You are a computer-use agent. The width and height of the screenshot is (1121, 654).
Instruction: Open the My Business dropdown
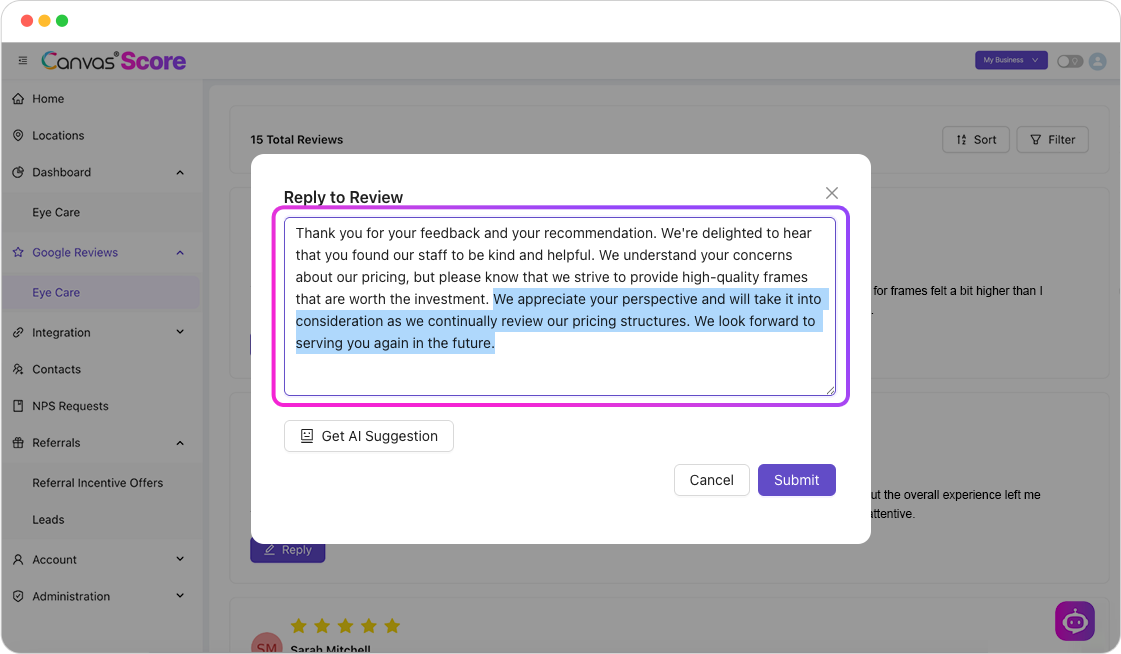(1011, 60)
